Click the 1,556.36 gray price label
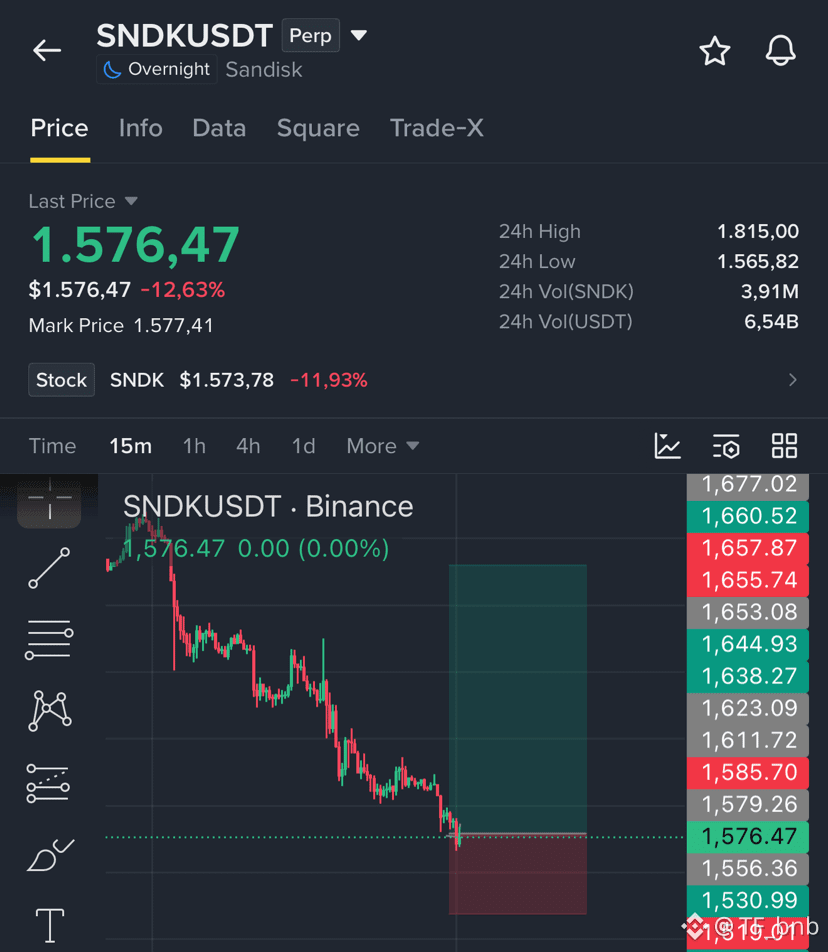The image size is (828, 952). coord(748,869)
